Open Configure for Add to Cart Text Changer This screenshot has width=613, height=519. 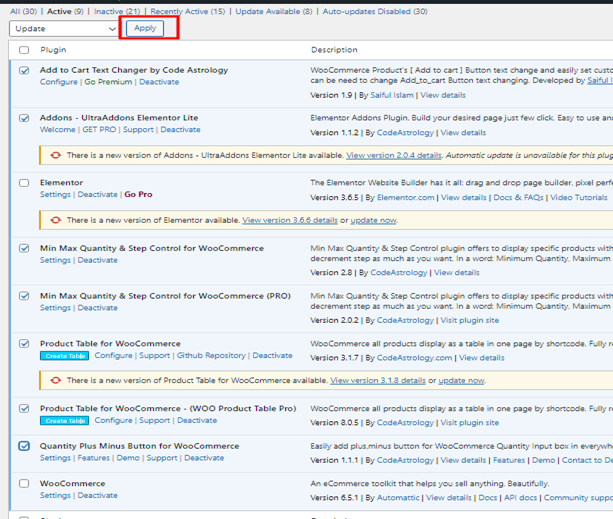pyautogui.click(x=59, y=82)
